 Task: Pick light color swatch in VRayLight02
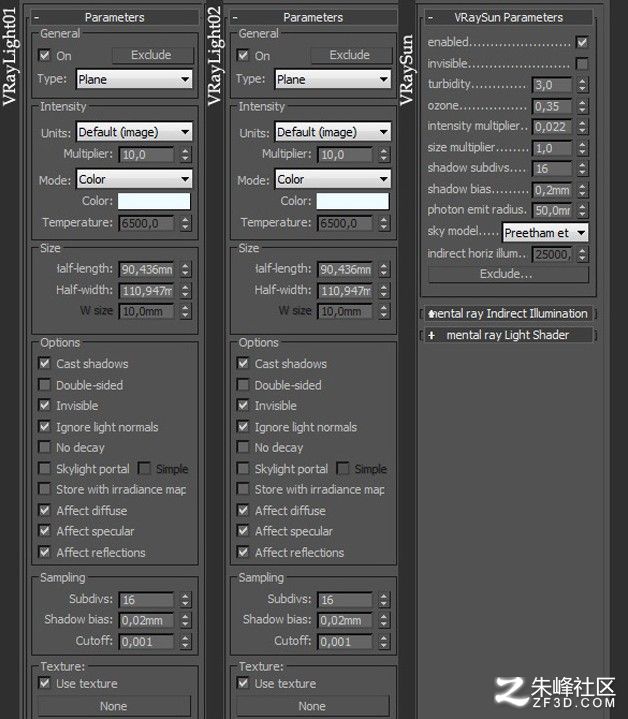pos(353,201)
